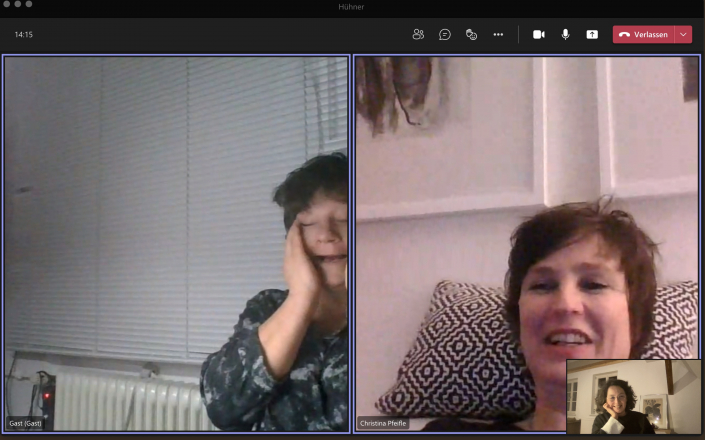The height and width of the screenshot is (440, 705).
Task: Click your self-view preview thumbnail
Action: (634, 396)
